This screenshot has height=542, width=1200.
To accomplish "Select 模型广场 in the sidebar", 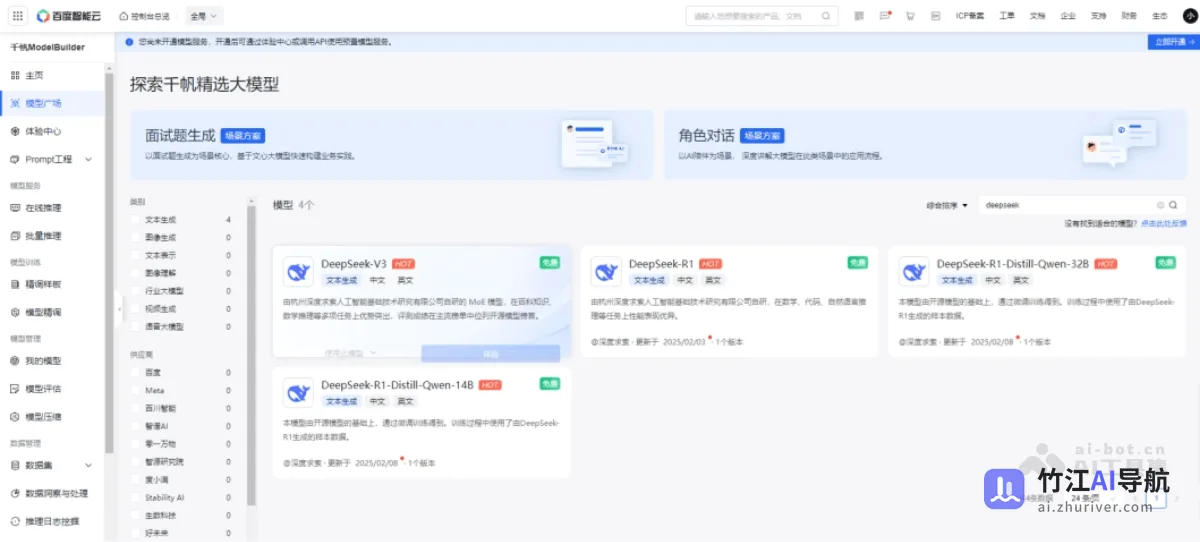I will tap(52, 103).
